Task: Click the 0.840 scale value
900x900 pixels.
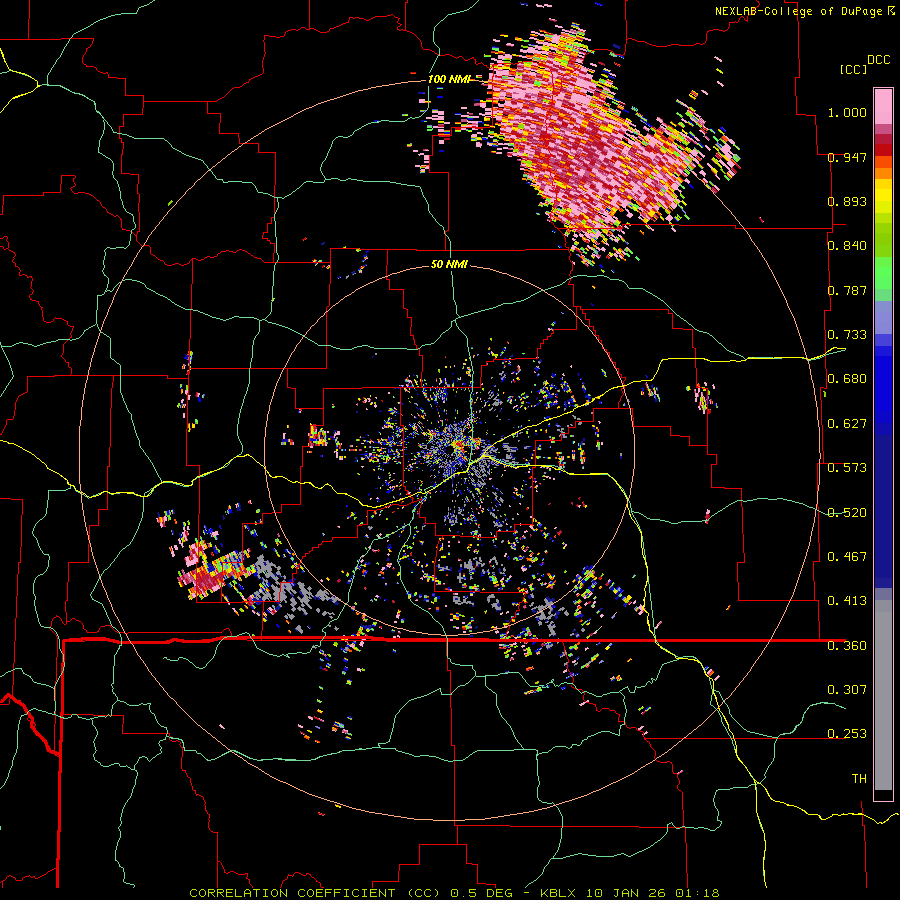Action: point(847,245)
